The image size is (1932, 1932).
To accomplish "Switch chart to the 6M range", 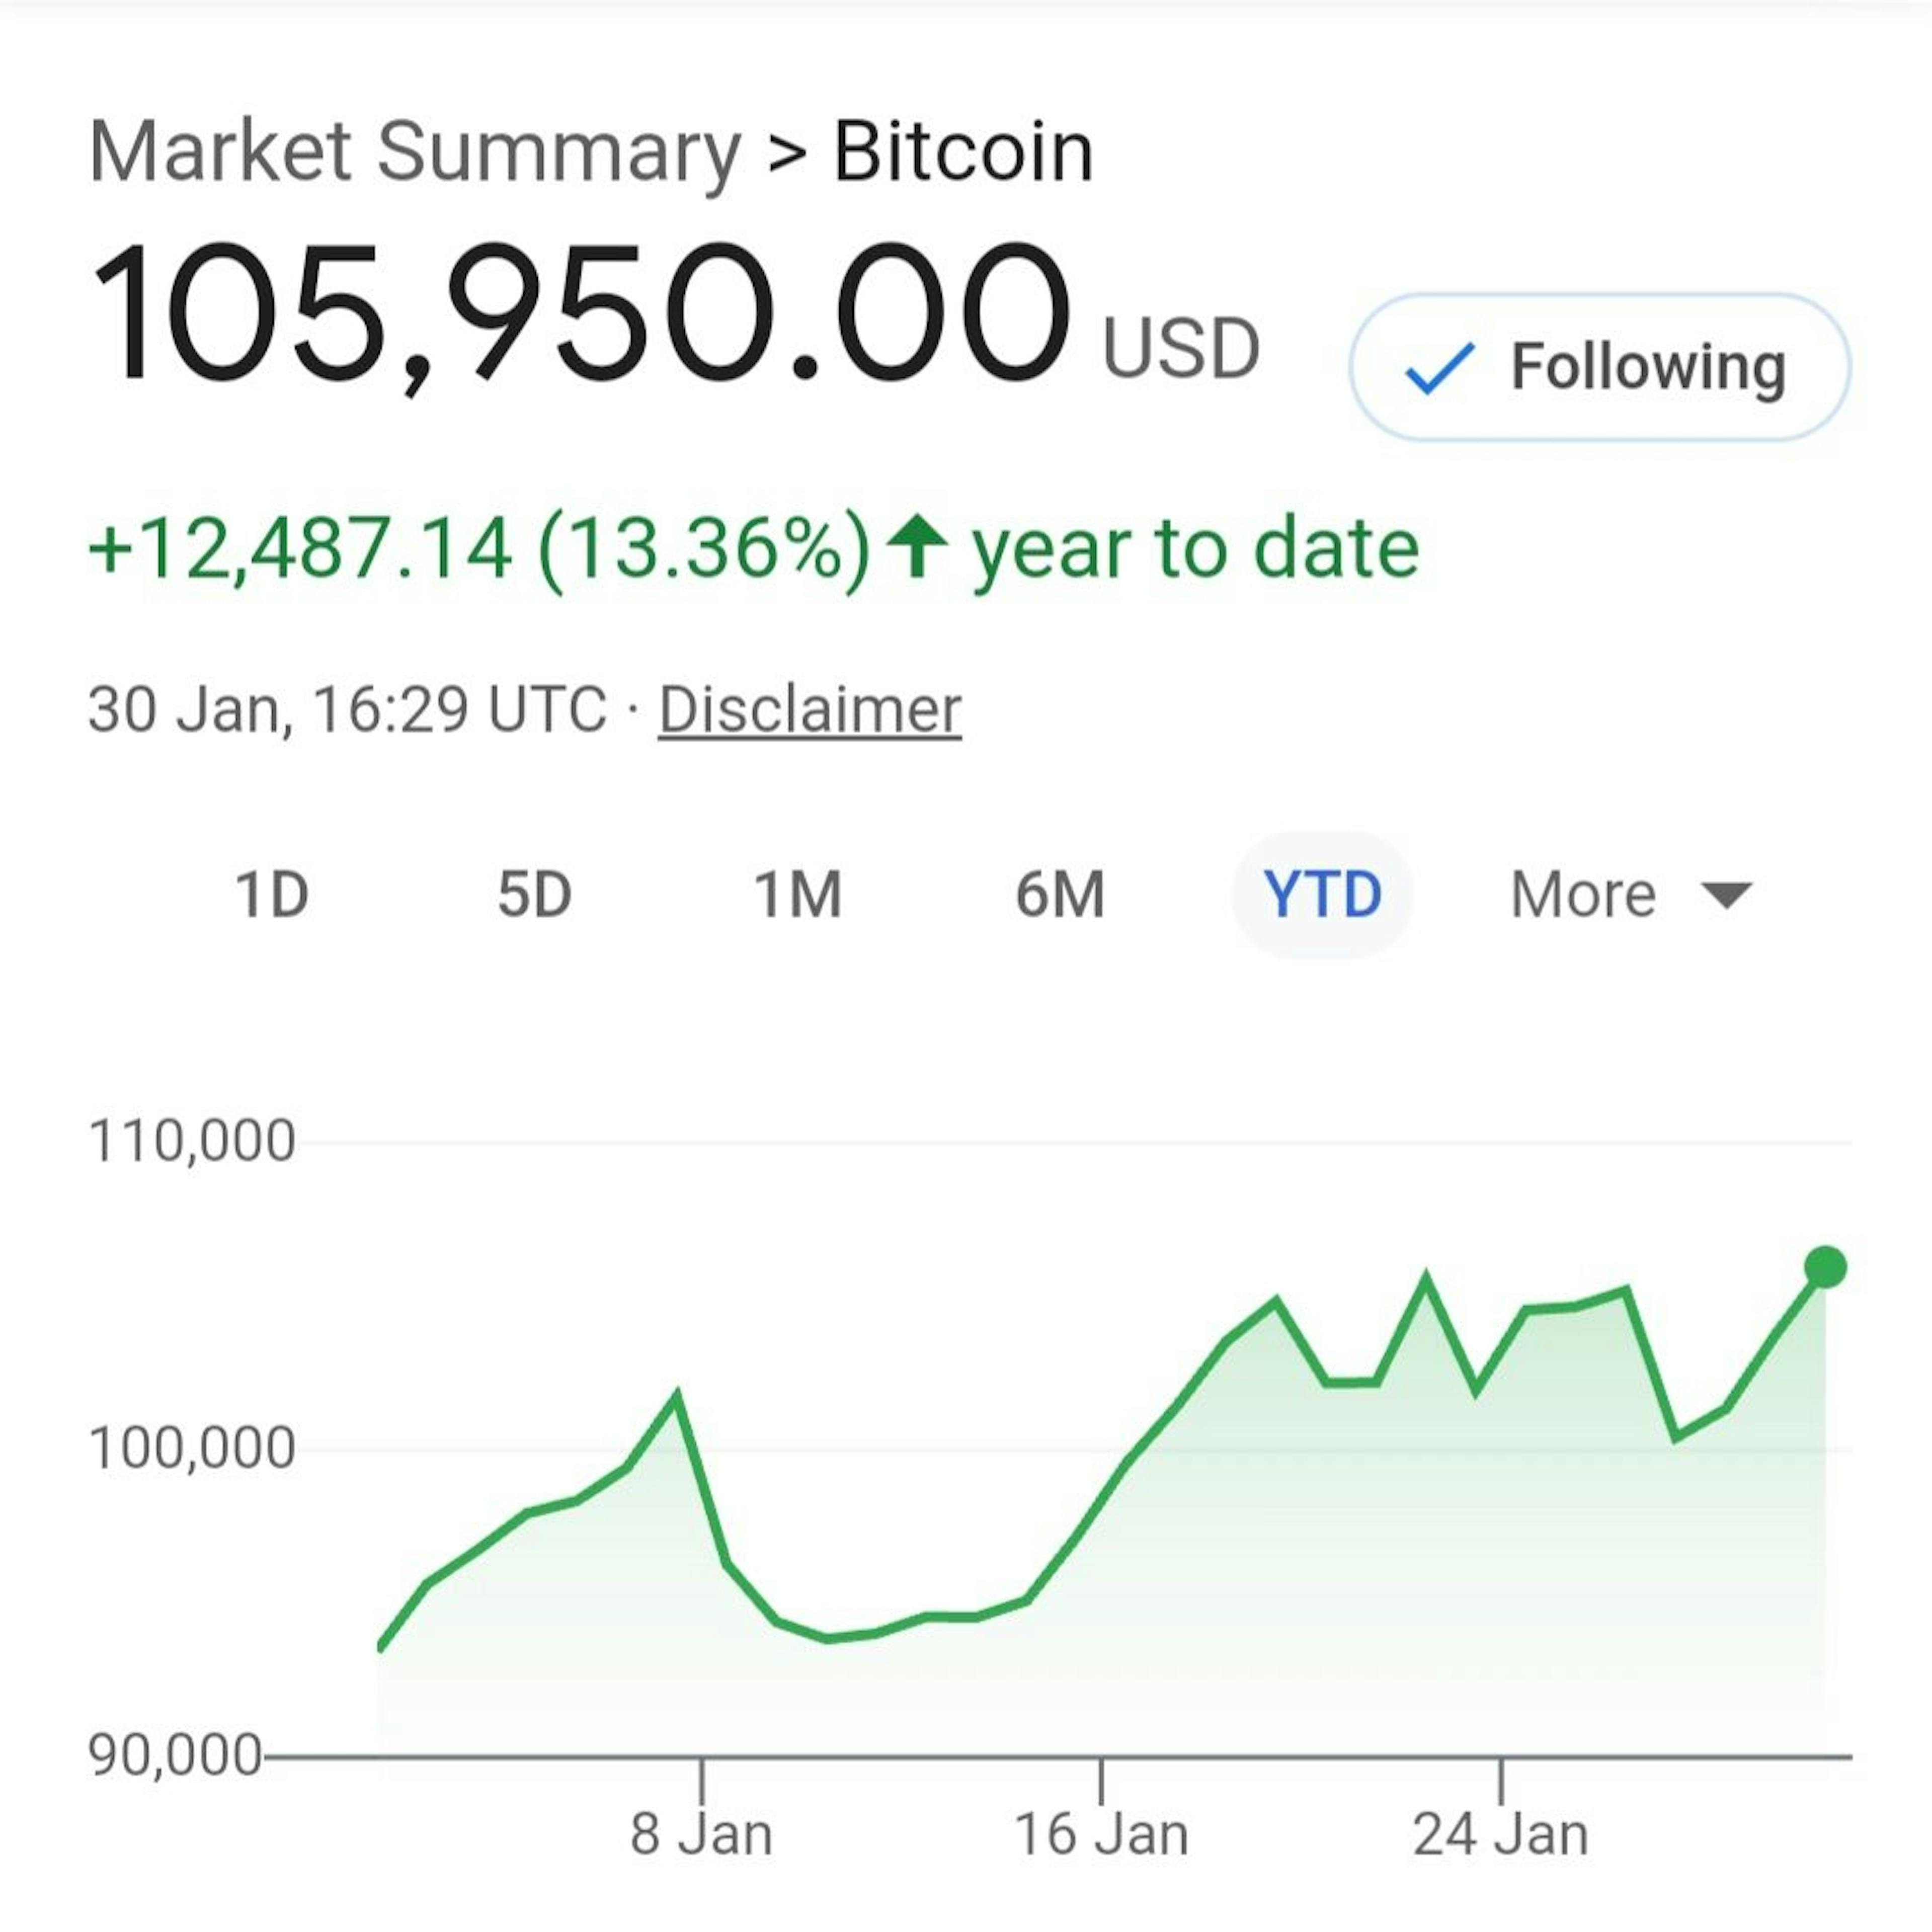I will click(1060, 894).
